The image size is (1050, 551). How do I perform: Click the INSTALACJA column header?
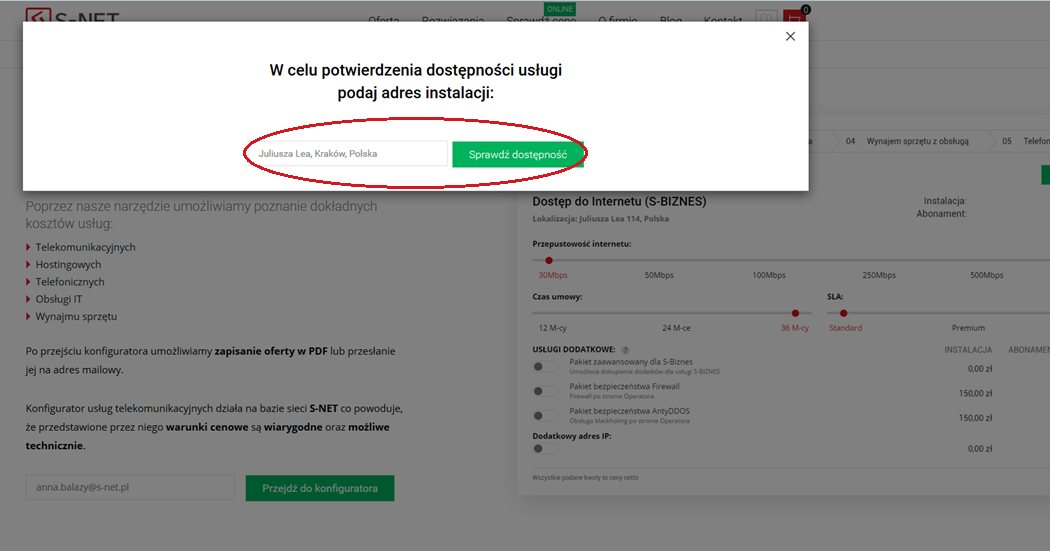click(x=968, y=350)
